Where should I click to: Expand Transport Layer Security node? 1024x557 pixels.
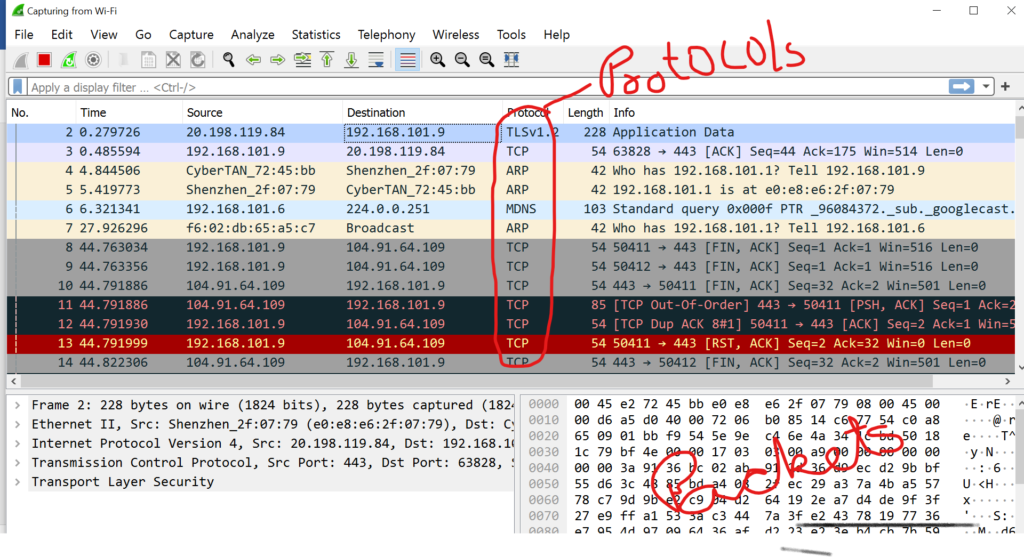click(x=18, y=482)
